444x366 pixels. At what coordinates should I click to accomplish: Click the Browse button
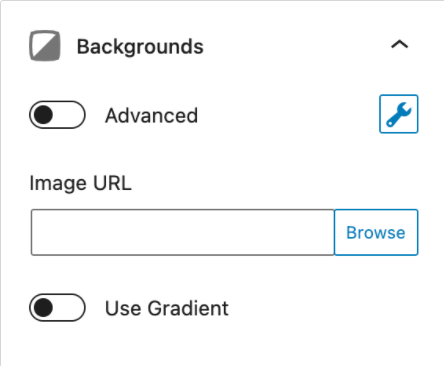coord(376,232)
